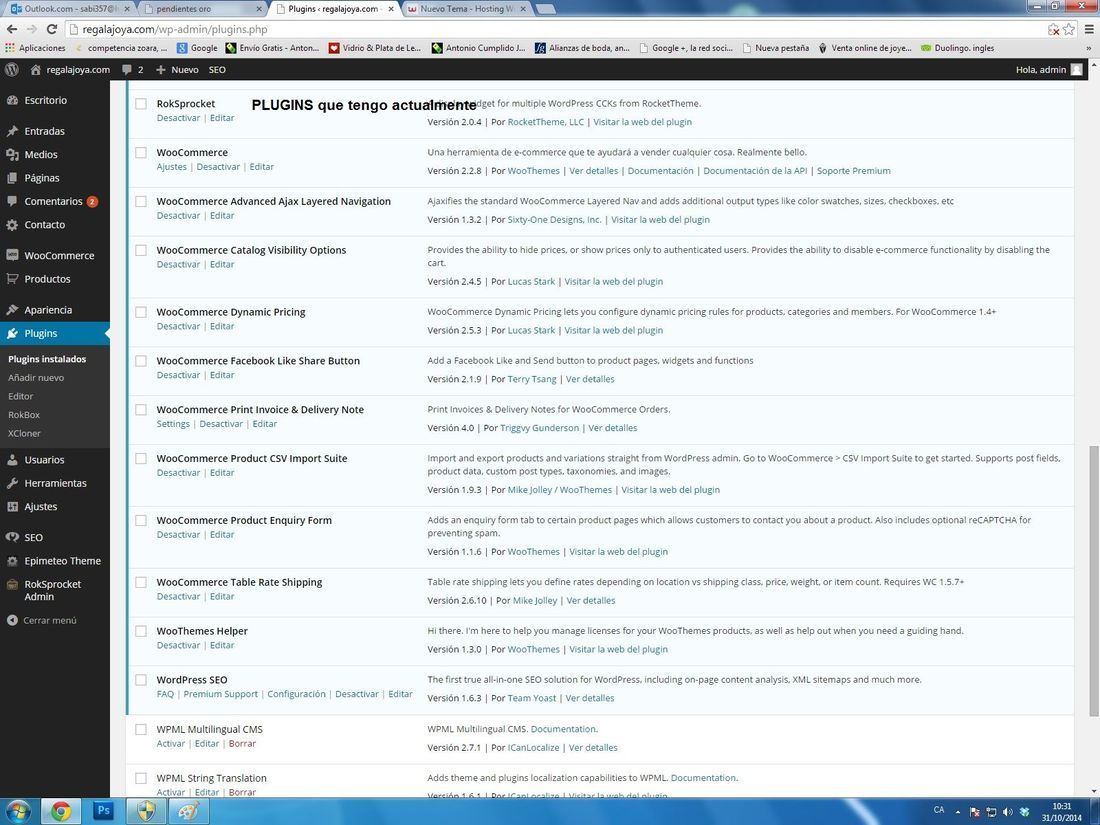
Task: Check WooCommerce Table Rate Shipping checkbox
Action: 141,582
